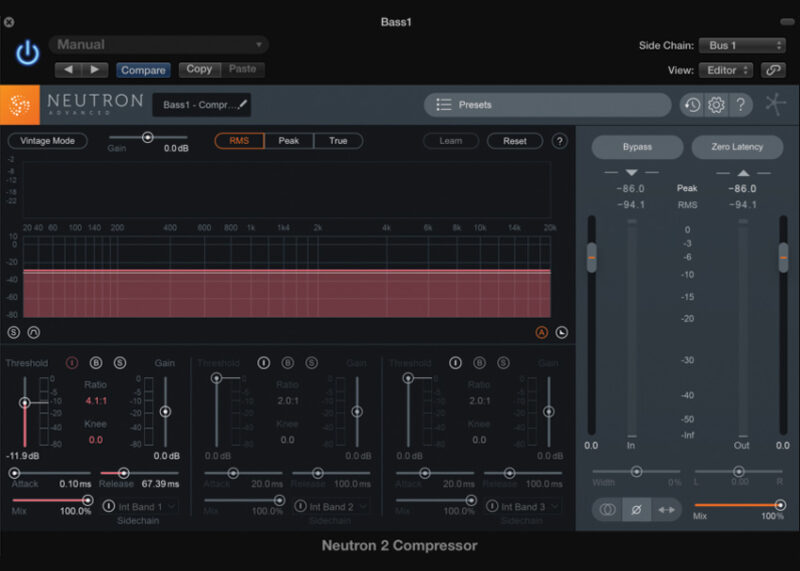This screenshot has height=571, width=800.
Task: Click the Bypass button
Action: (x=637, y=147)
